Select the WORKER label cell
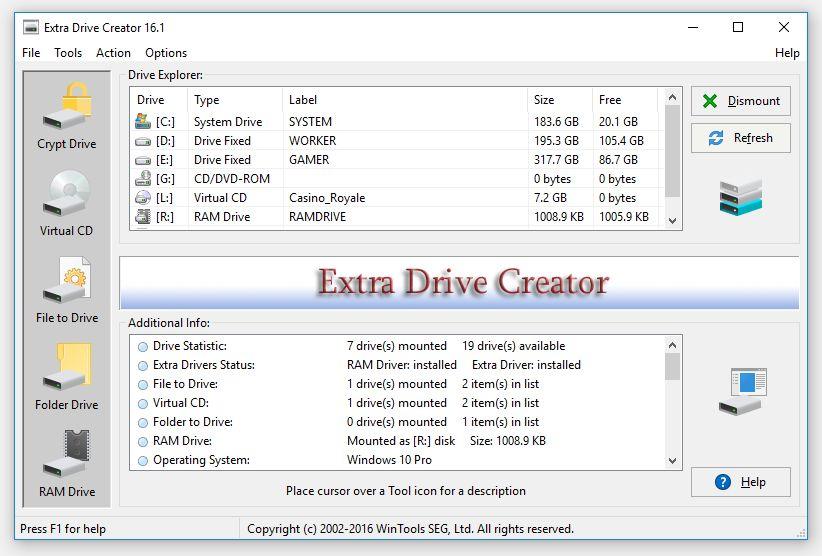Viewport: 822px width, 556px height. tap(312, 140)
